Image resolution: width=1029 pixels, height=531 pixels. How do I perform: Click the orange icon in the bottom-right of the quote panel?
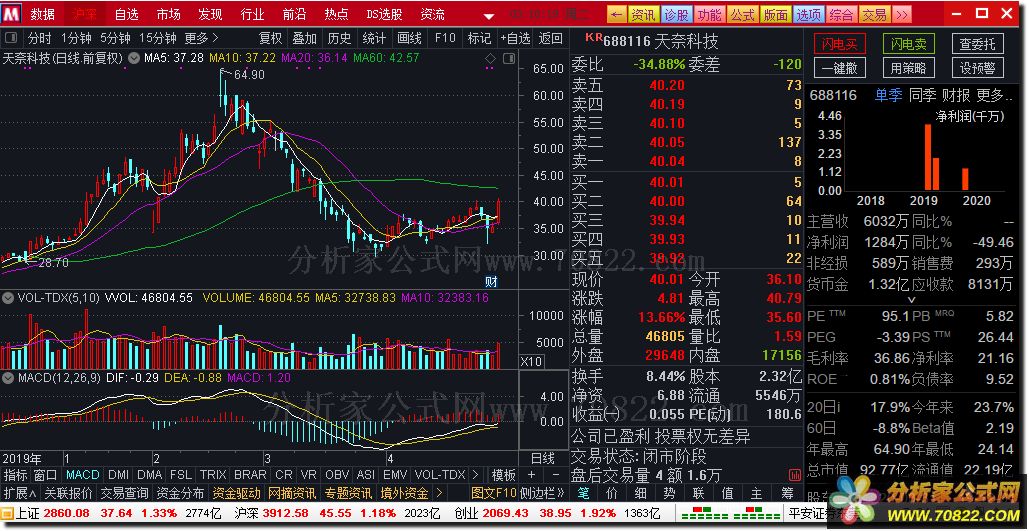(793, 474)
